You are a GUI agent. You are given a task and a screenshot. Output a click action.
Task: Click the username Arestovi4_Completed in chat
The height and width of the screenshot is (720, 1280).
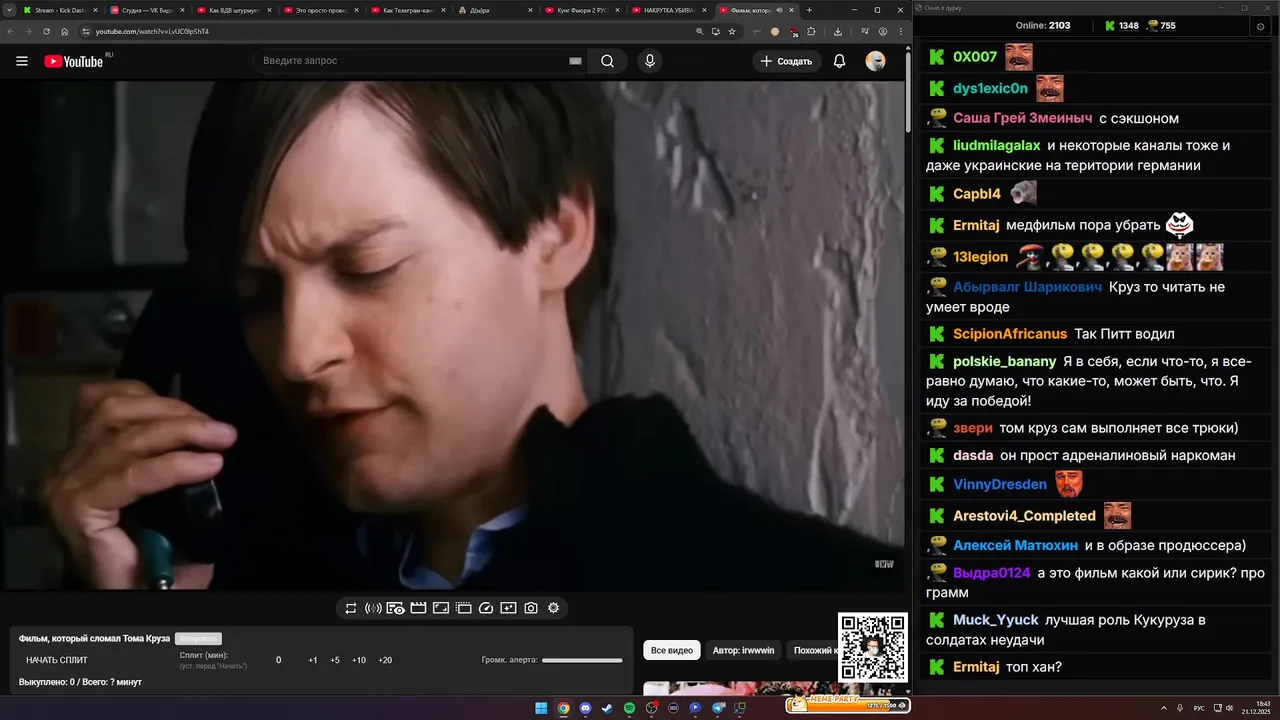point(1024,516)
